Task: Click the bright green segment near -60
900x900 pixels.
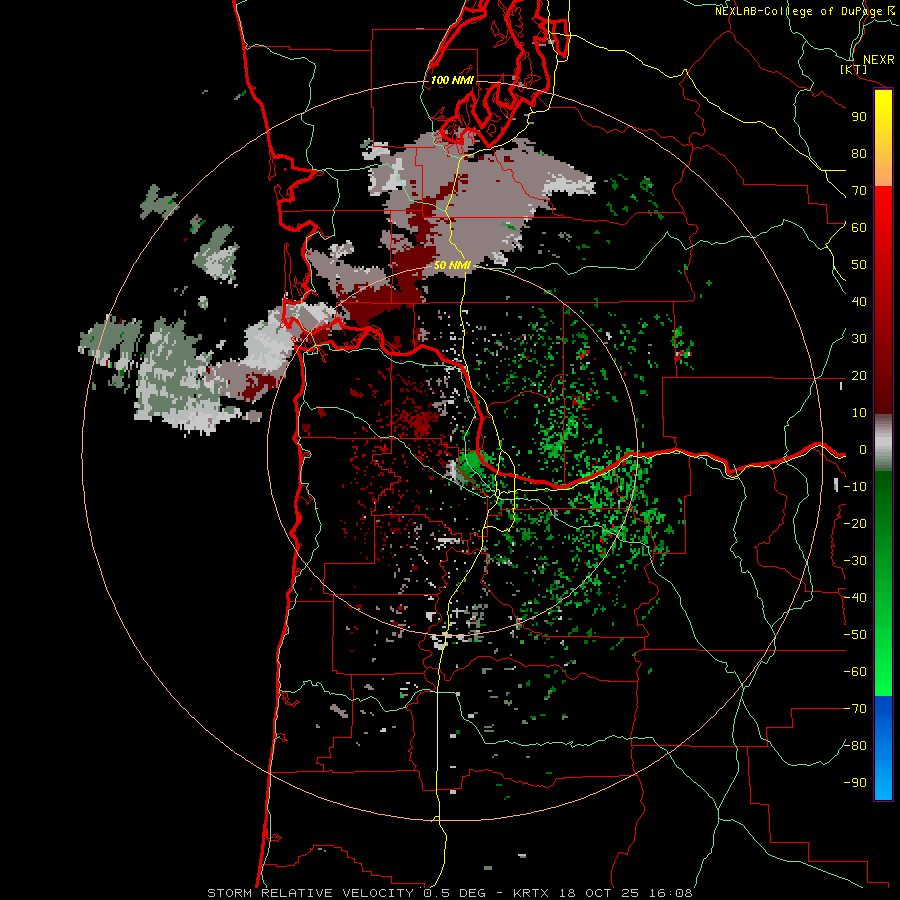Action: pyautogui.click(x=883, y=672)
